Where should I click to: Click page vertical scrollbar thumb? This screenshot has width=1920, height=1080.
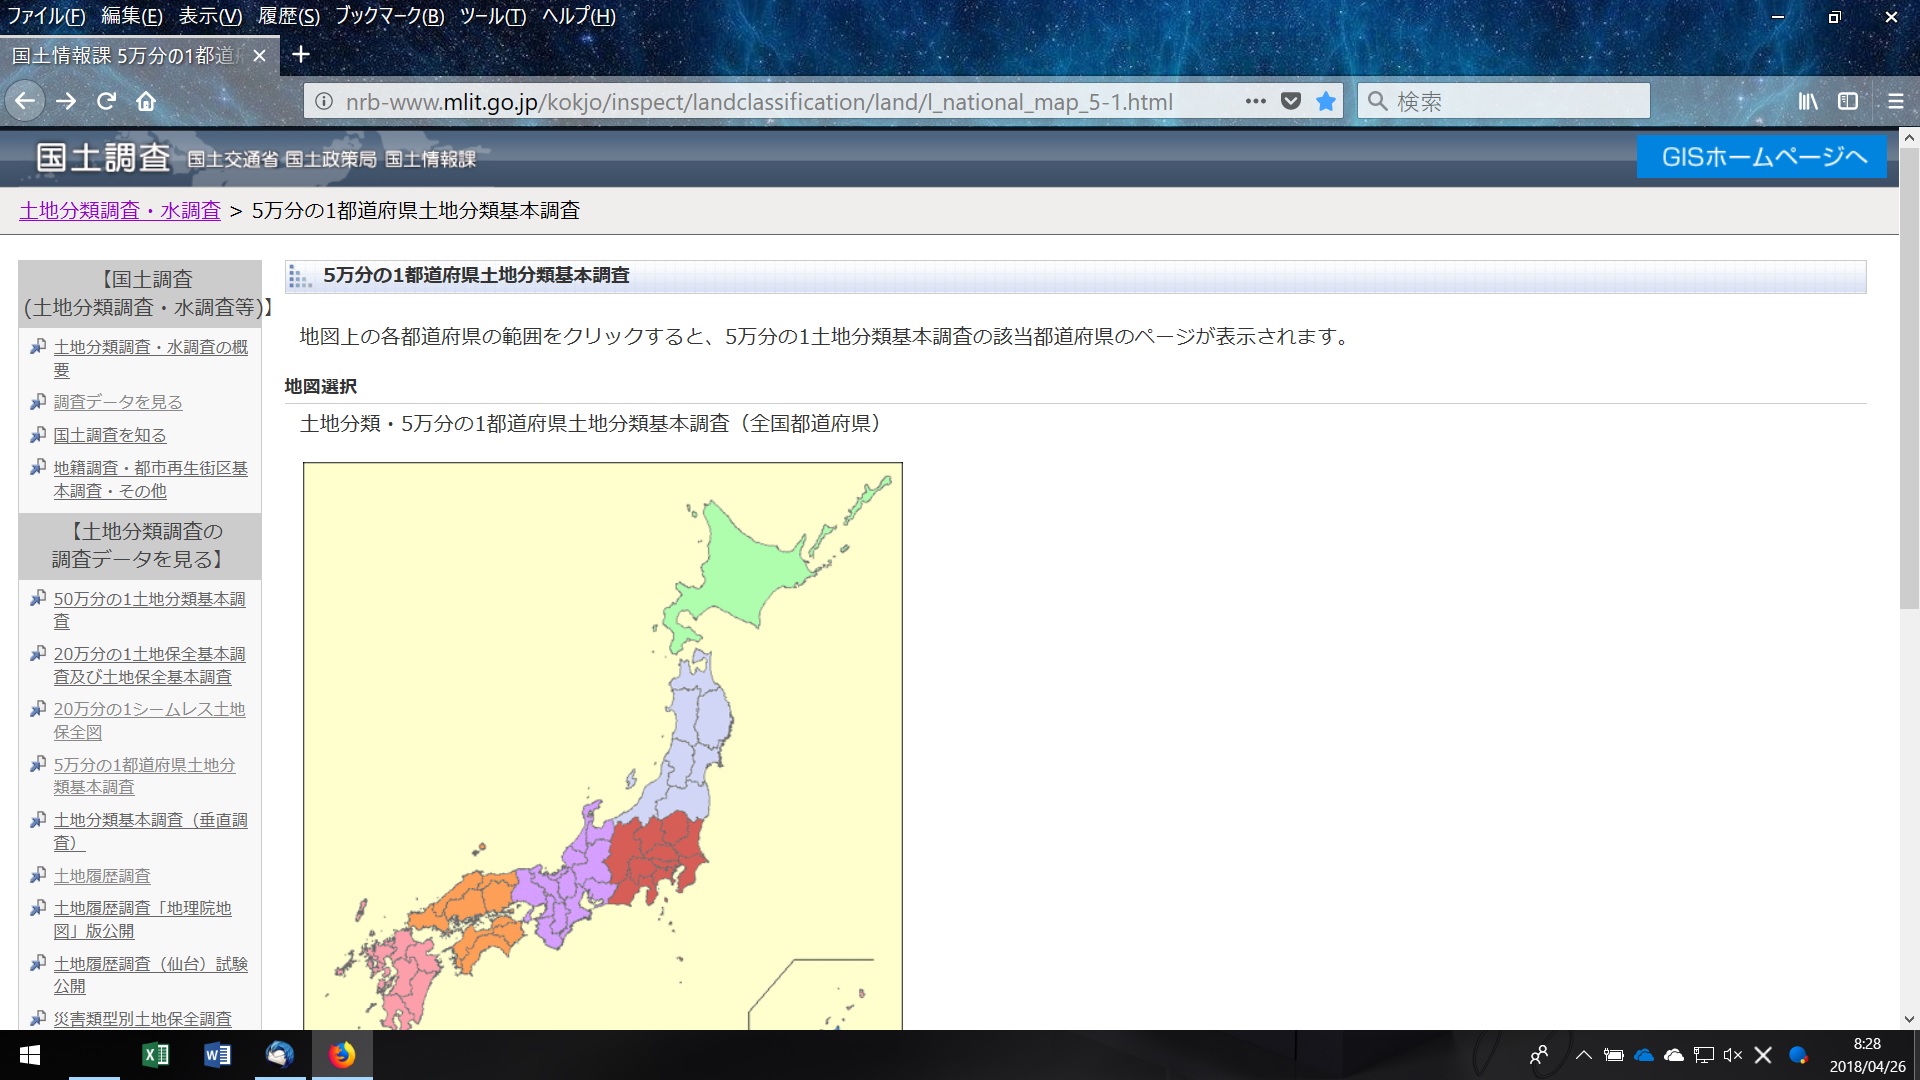1909,378
